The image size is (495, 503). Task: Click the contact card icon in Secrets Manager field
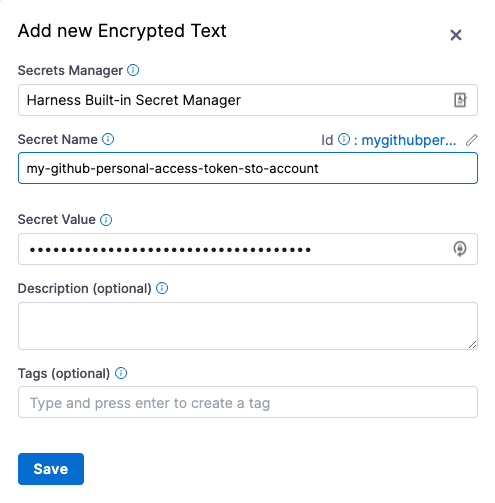(x=460, y=100)
